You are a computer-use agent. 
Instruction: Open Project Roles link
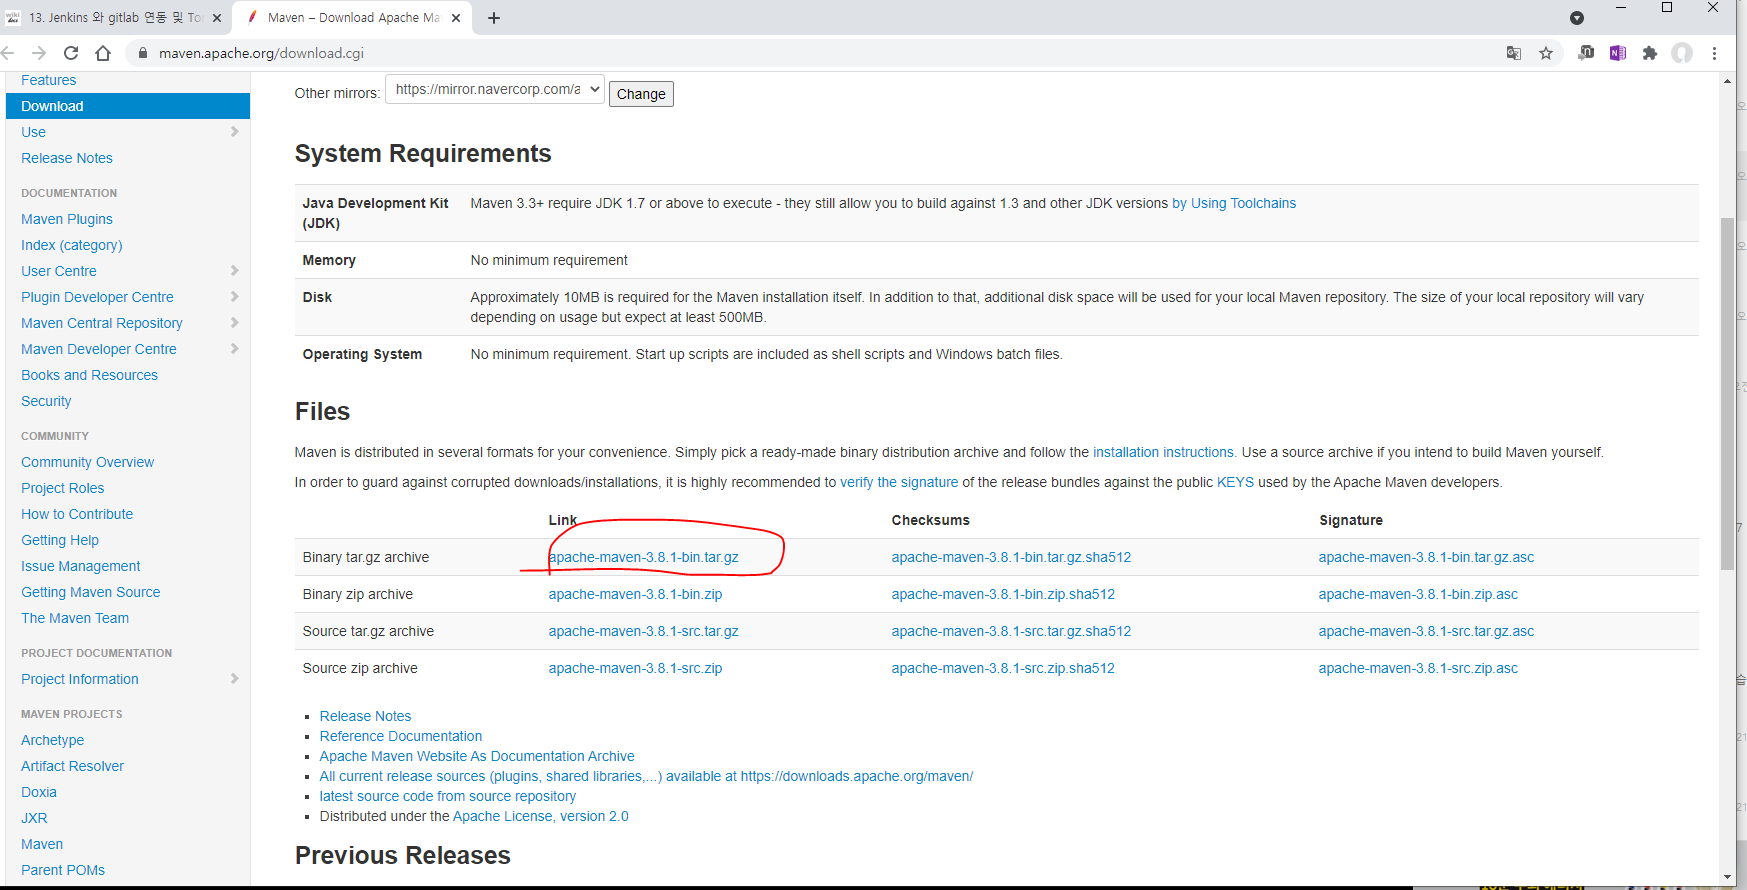pos(62,488)
